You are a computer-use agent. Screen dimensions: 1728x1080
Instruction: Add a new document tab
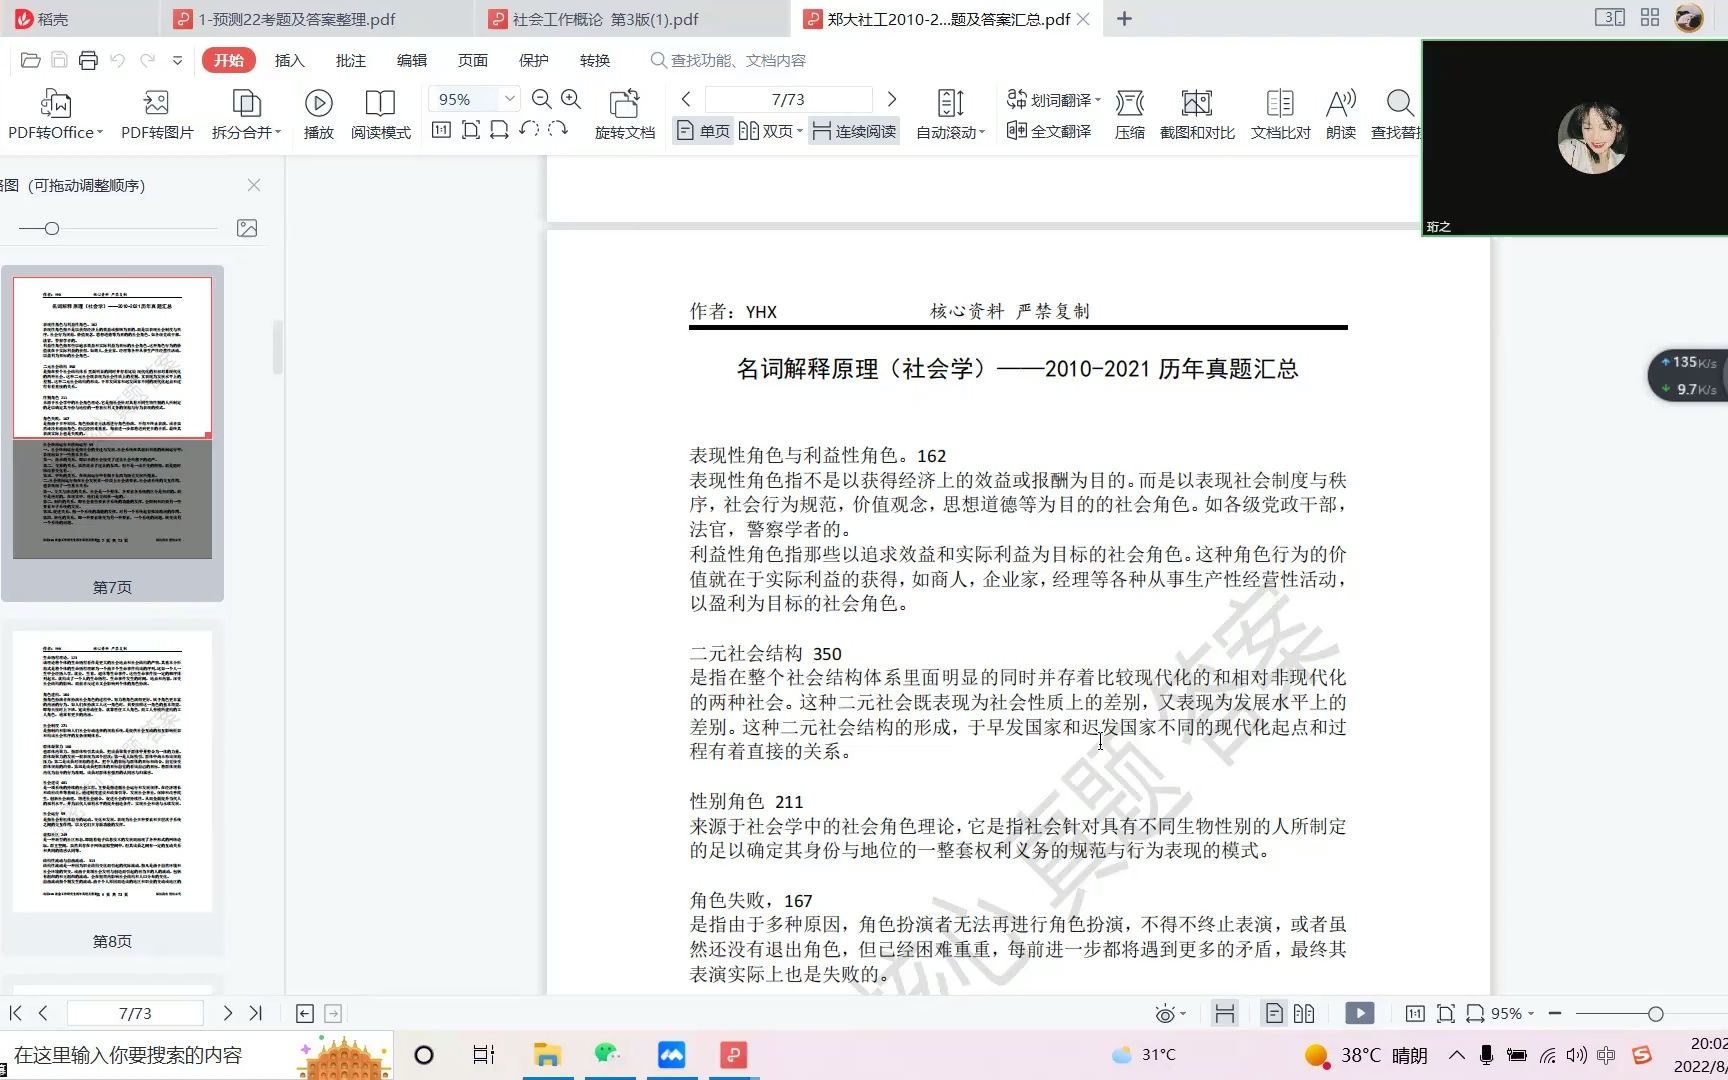coord(1124,19)
